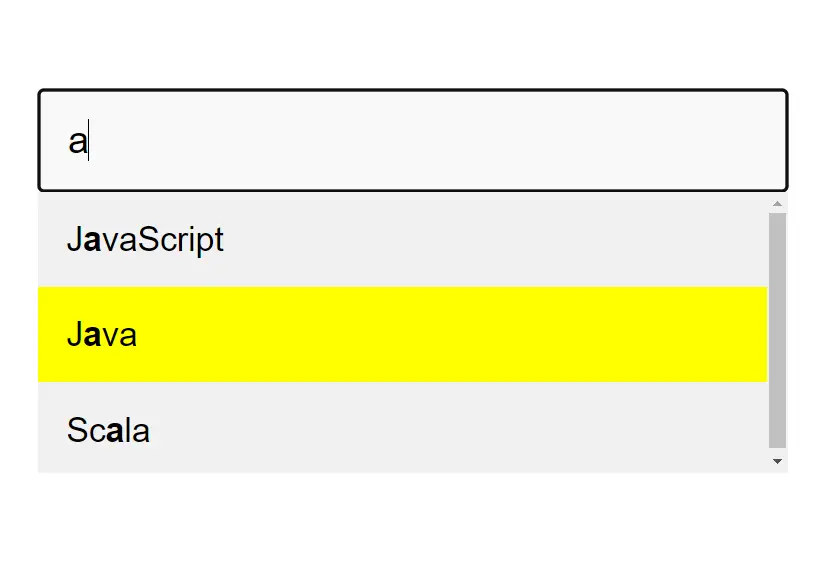Click the scrollbar down arrow
828x569 pixels.
(x=777, y=461)
